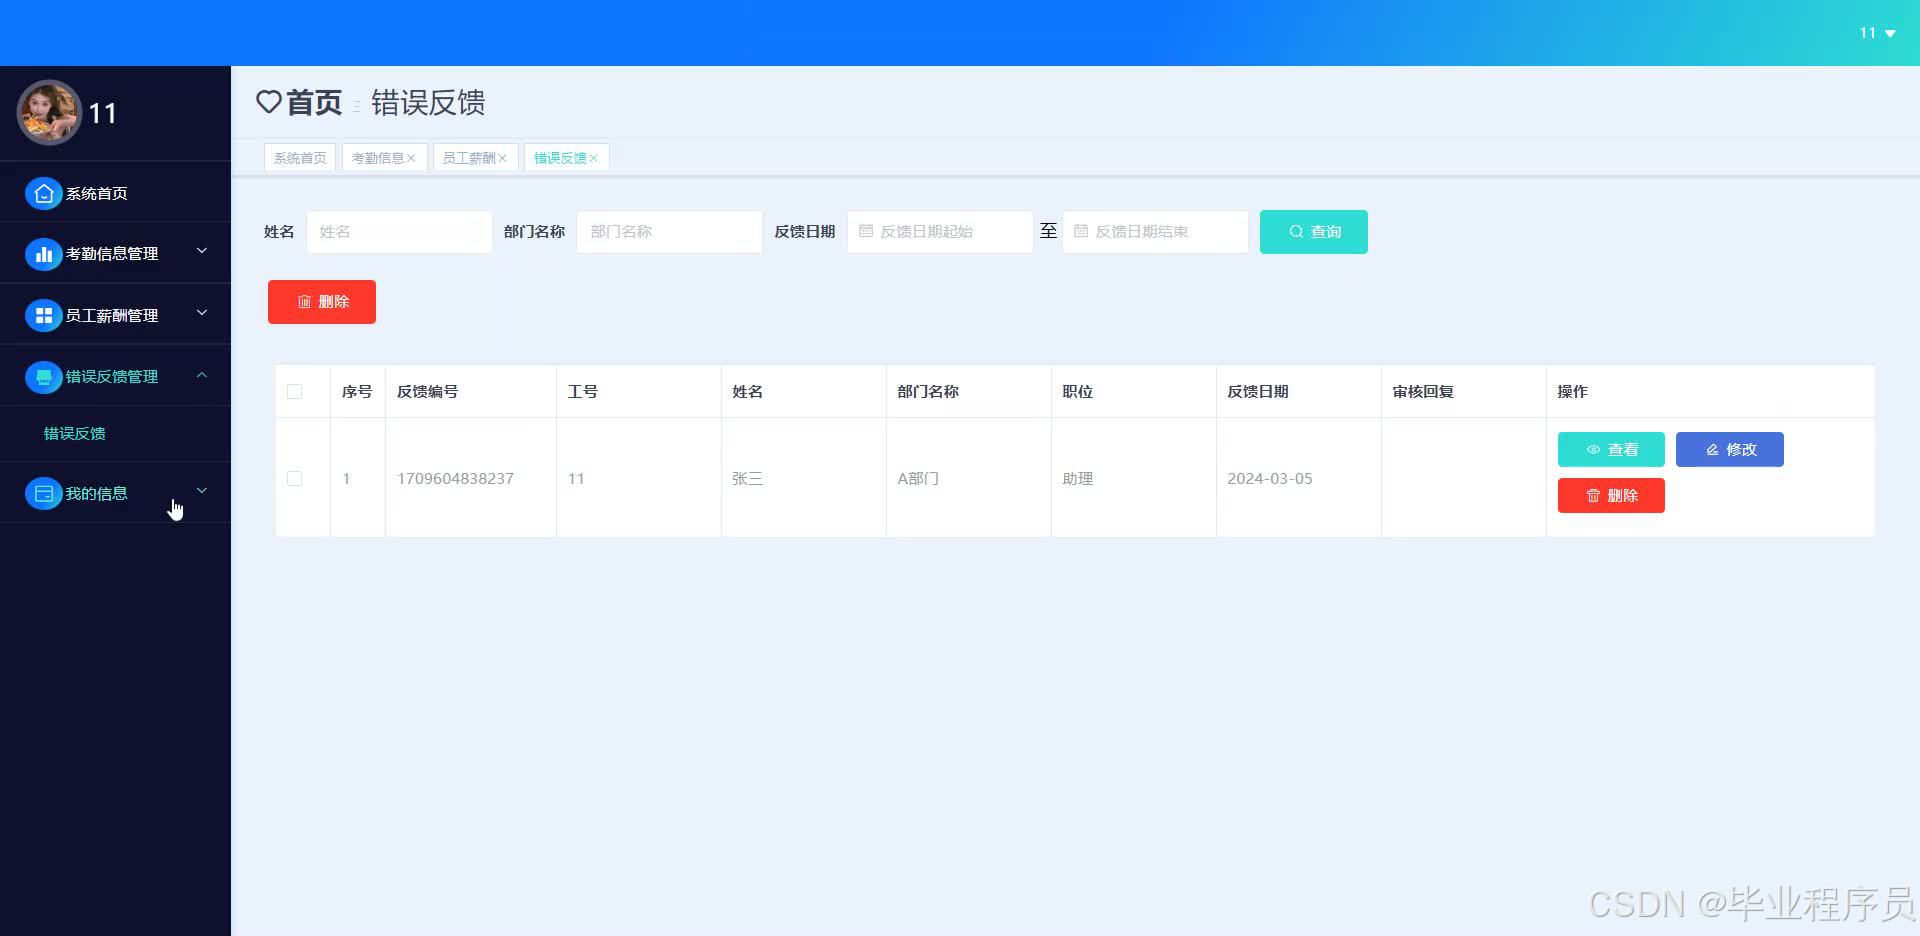The image size is (1920, 936).
Task: Toggle the select-all checkbox in table header
Action: (294, 391)
